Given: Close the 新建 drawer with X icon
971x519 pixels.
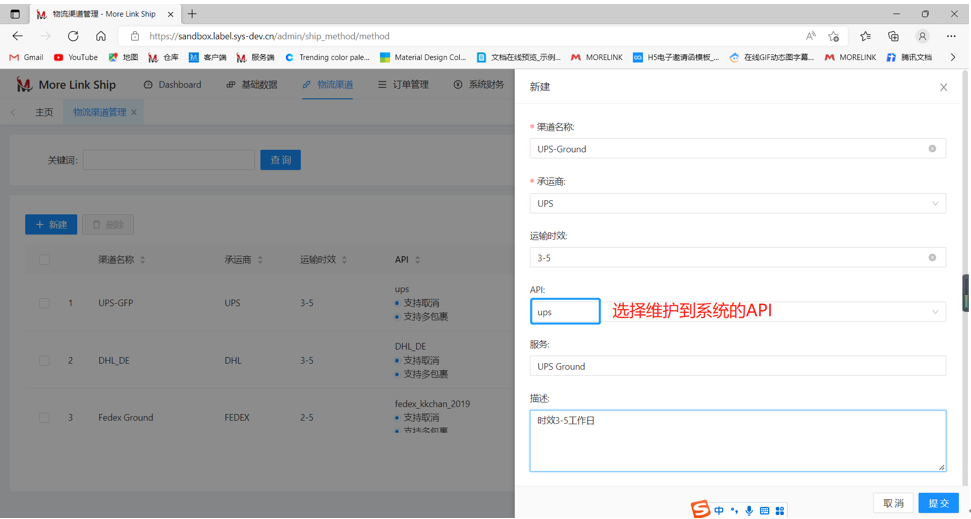Looking at the screenshot, I should (x=943, y=87).
